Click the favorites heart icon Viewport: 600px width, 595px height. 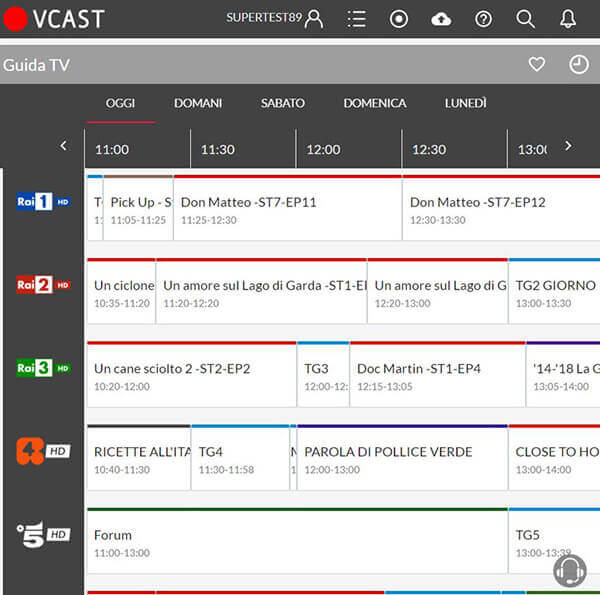(x=537, y=64)
